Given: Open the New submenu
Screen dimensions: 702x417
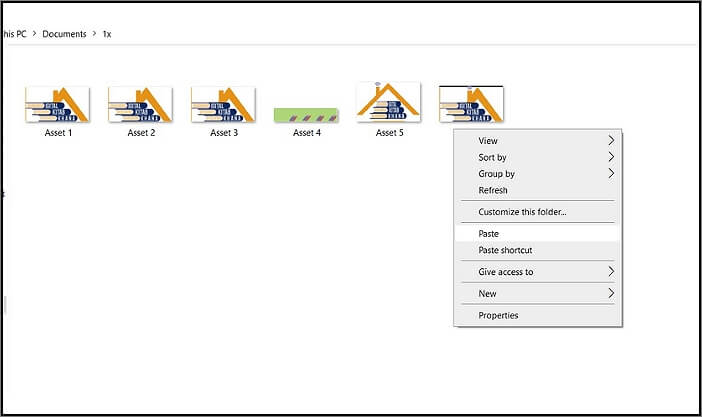Looking at the screenshot, I should [x=488, y=293].
